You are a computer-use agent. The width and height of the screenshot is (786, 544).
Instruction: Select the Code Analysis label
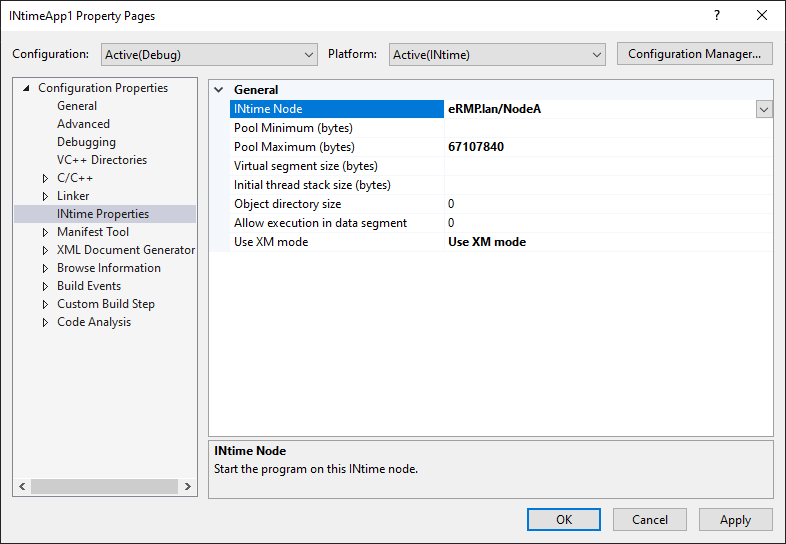[94, 322]
